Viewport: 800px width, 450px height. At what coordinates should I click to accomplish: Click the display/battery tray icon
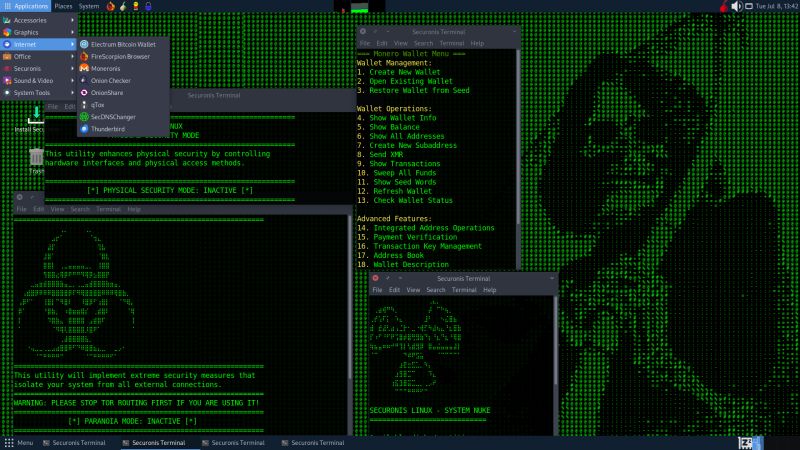749,6
